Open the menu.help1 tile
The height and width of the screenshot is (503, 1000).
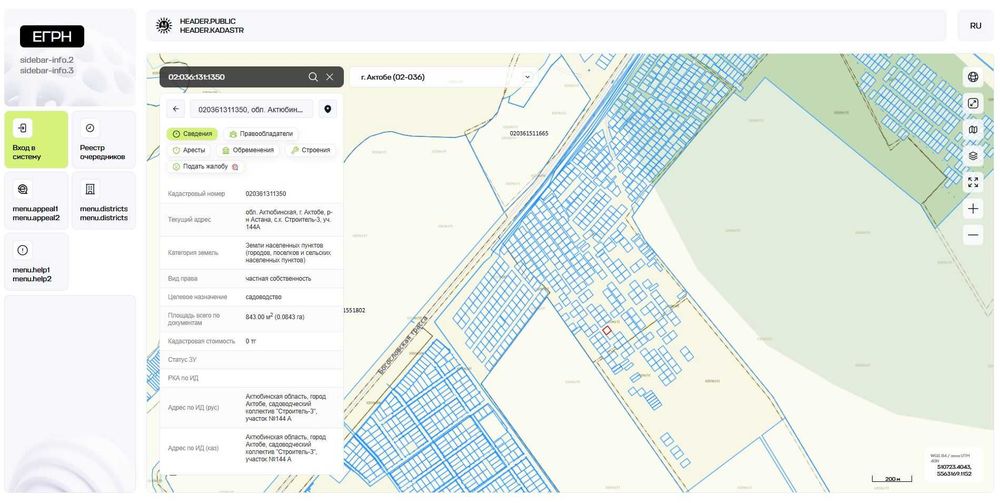tap(36, 261)
